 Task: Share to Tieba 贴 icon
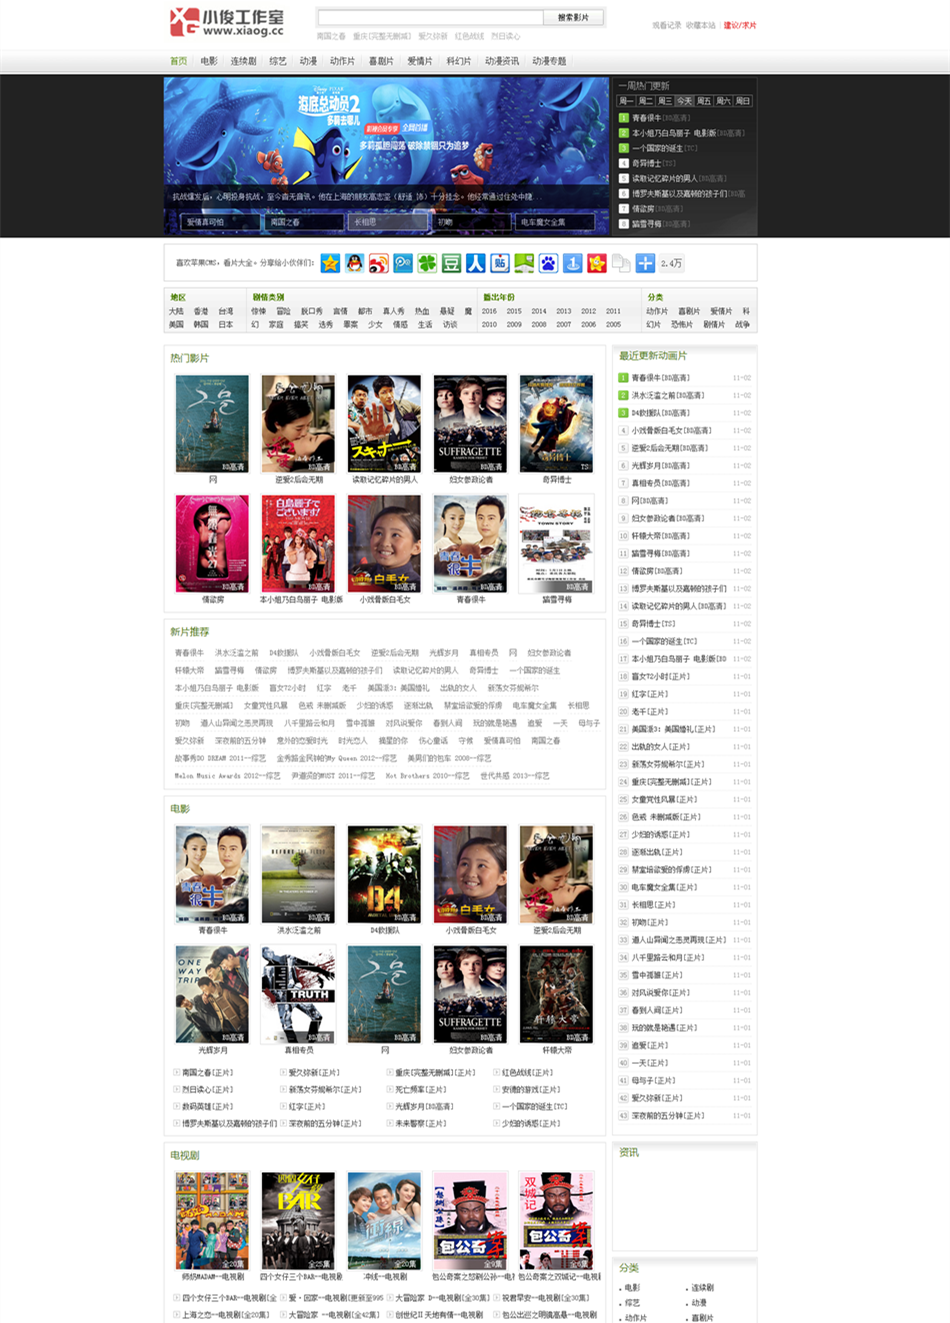(500, 263)
